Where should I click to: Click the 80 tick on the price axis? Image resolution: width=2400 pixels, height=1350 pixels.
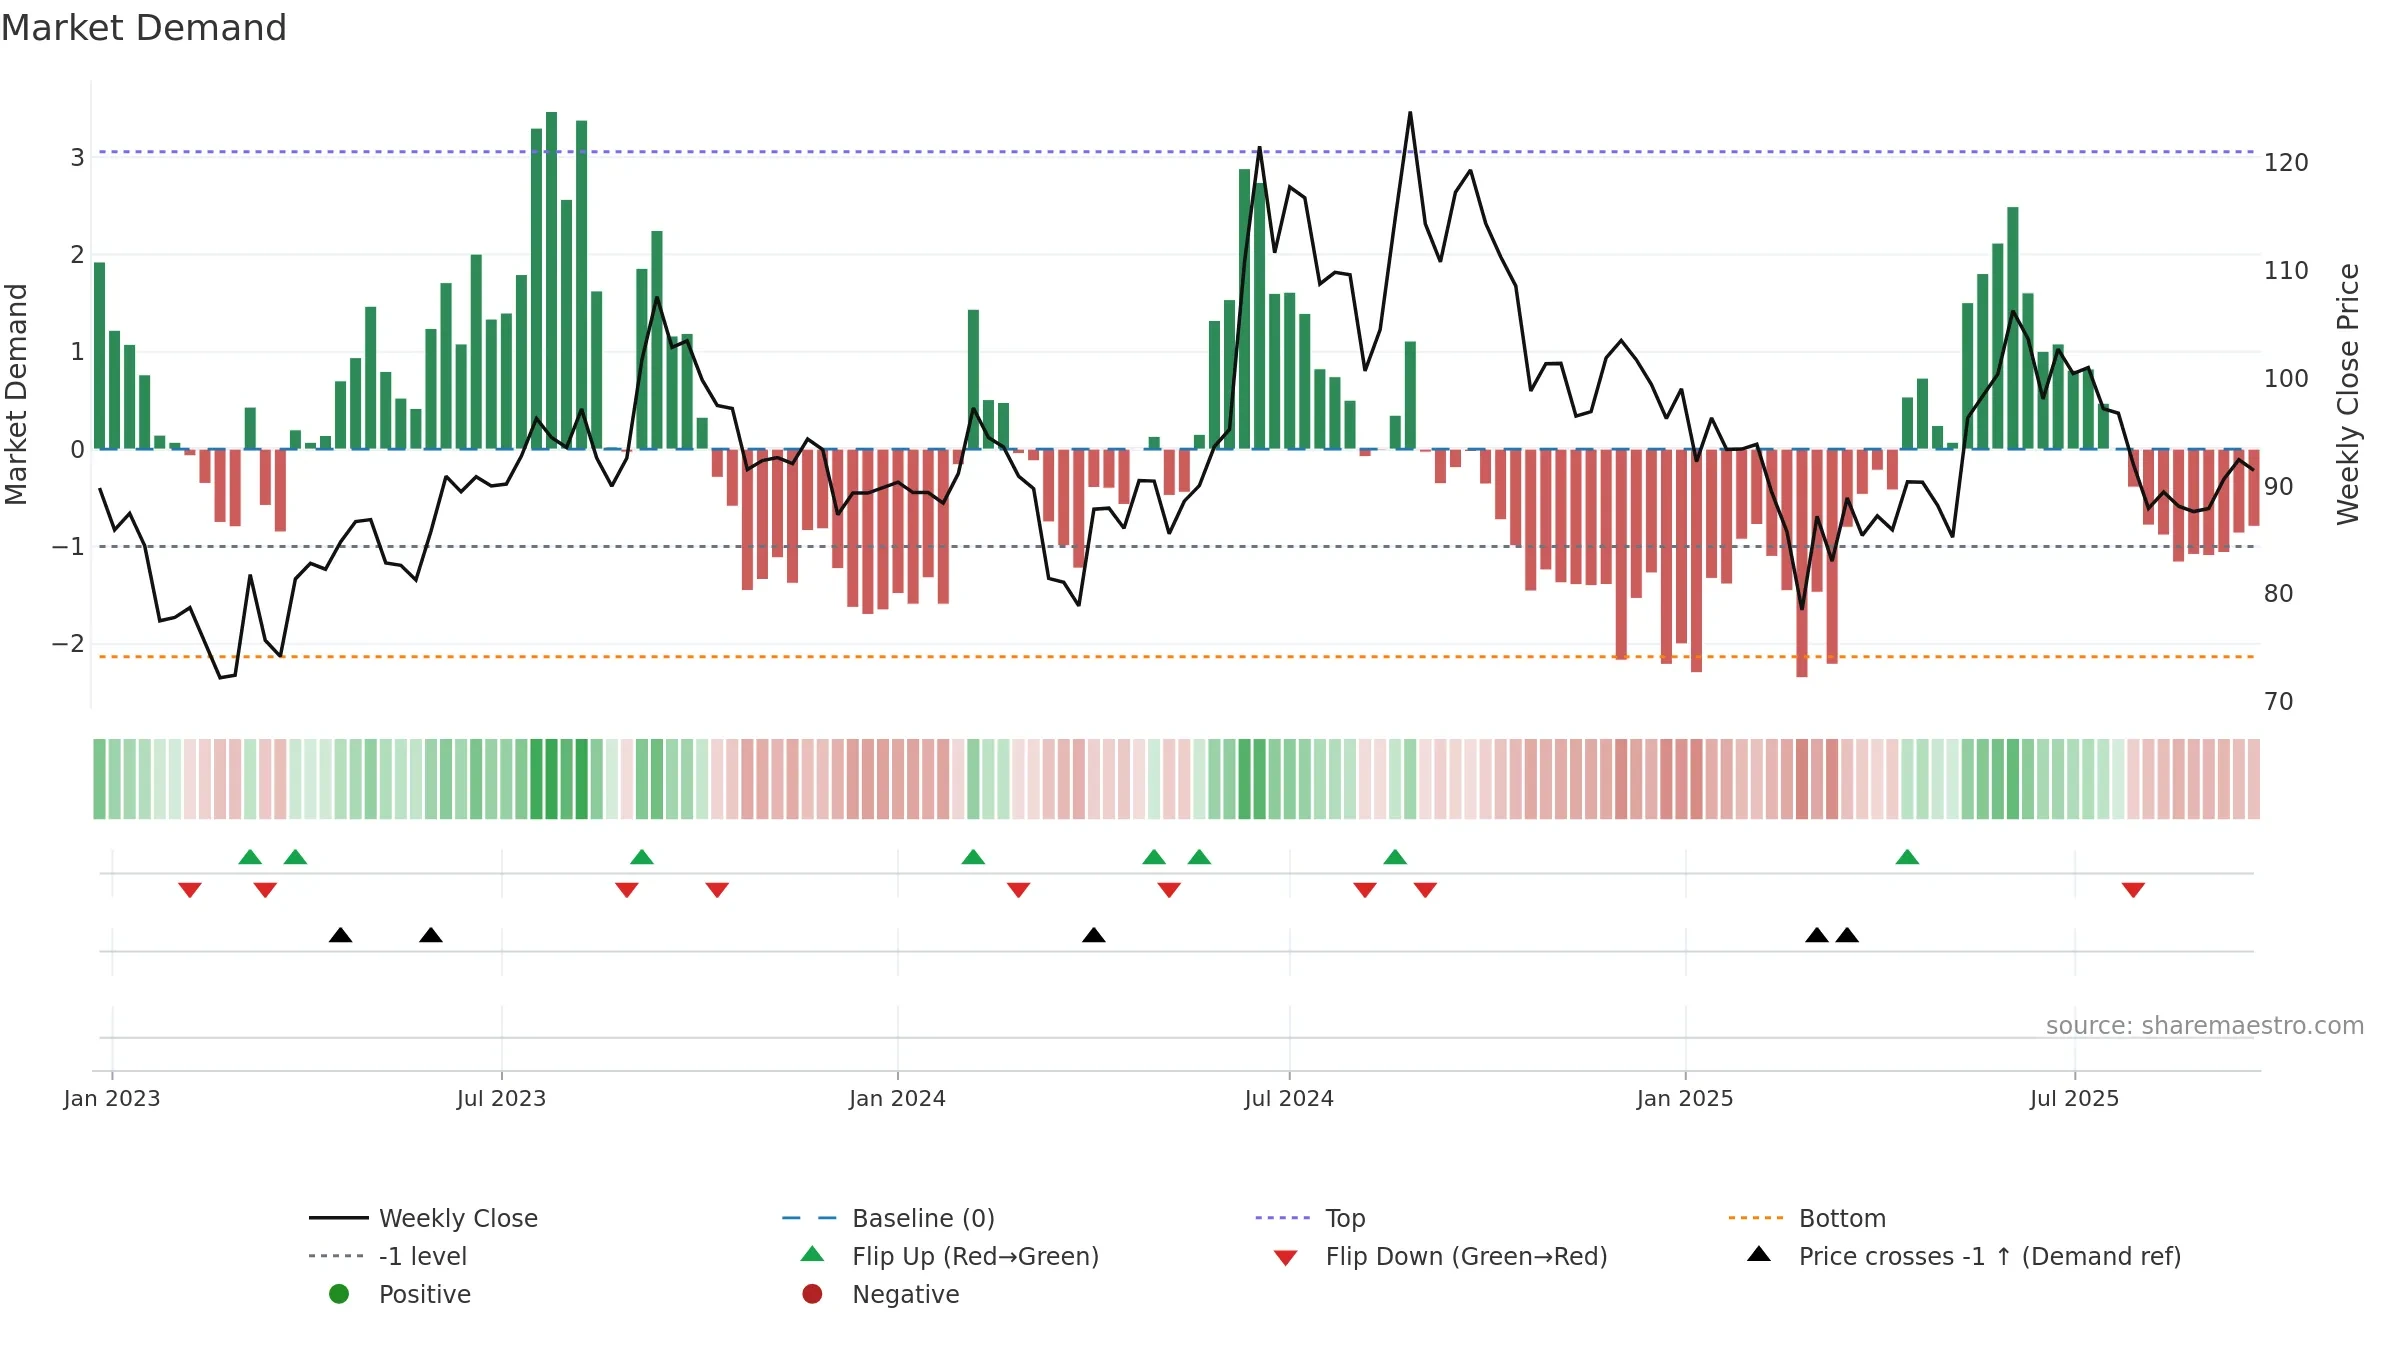[x=2279, y=593]
